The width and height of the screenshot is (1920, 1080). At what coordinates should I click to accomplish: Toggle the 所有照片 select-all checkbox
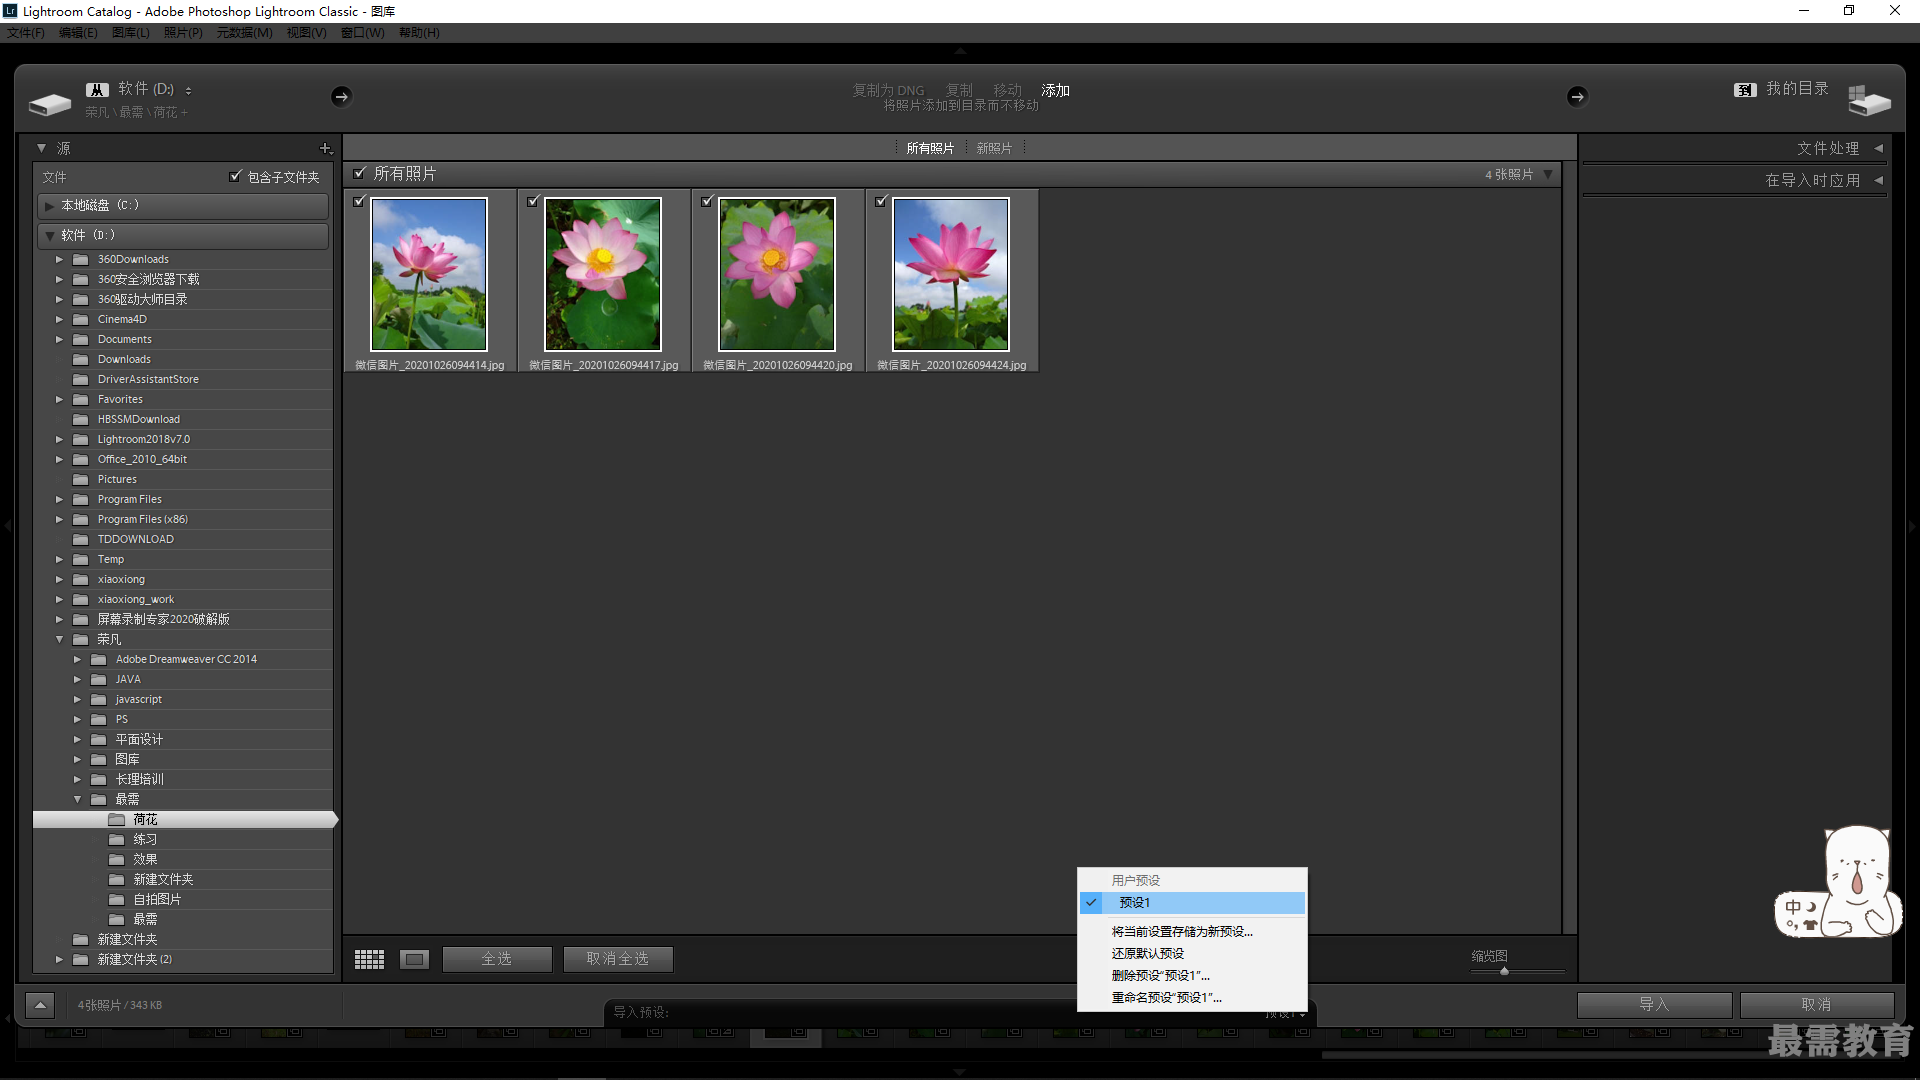(x=360, y=173)
